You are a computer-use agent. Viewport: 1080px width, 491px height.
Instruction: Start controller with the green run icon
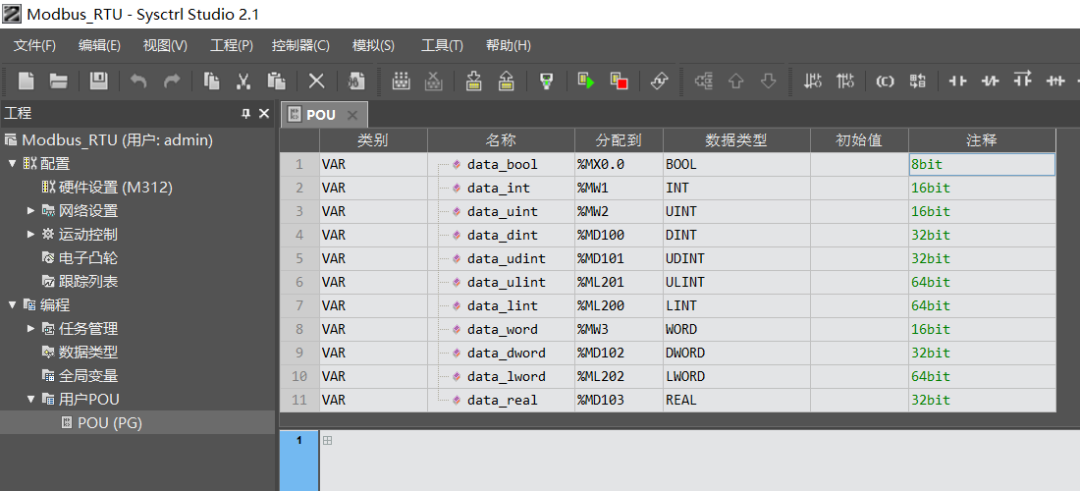pyautogui.click(x=585, y=81)
